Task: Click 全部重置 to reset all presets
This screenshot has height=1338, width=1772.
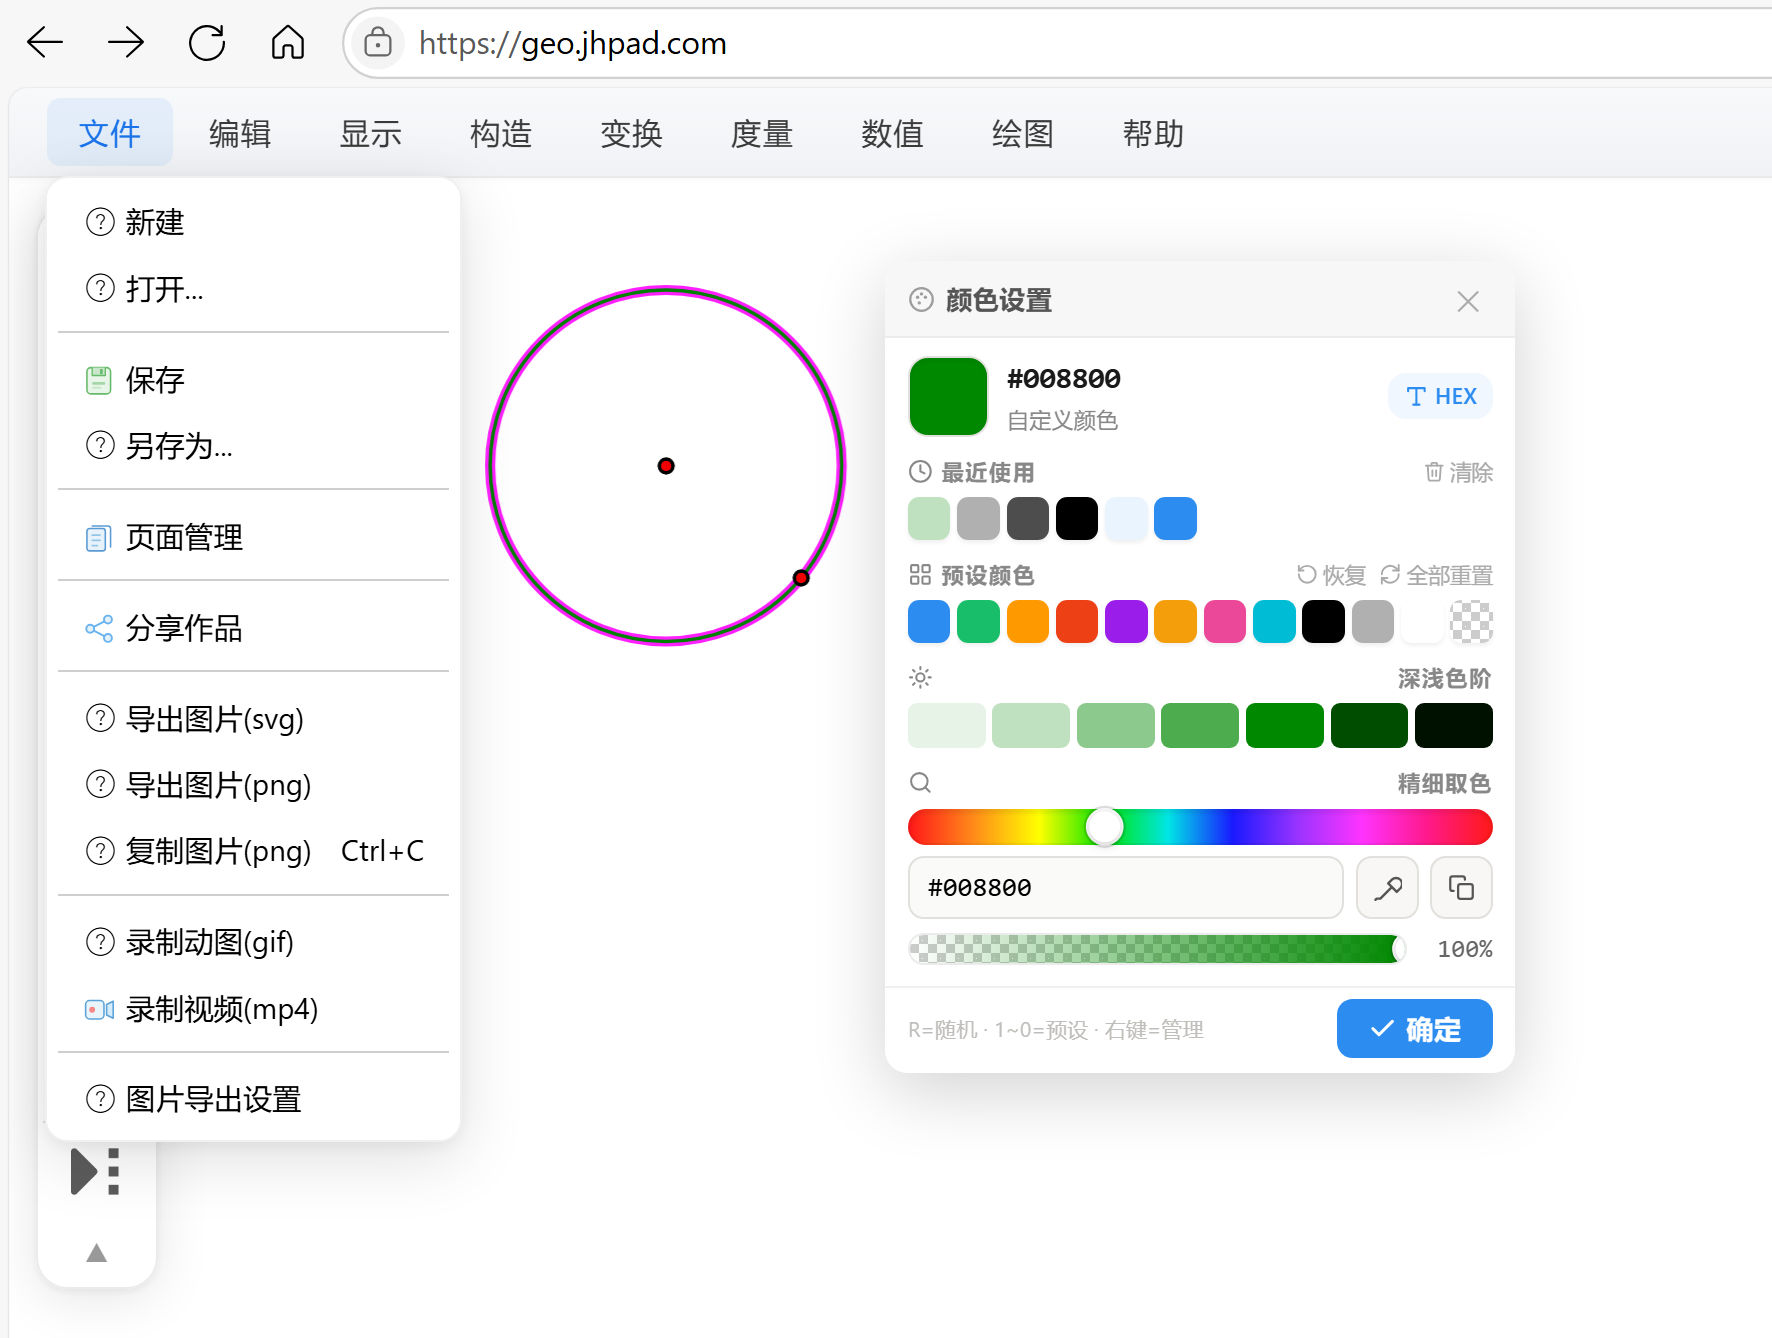Action: (x=1436, y=575)
